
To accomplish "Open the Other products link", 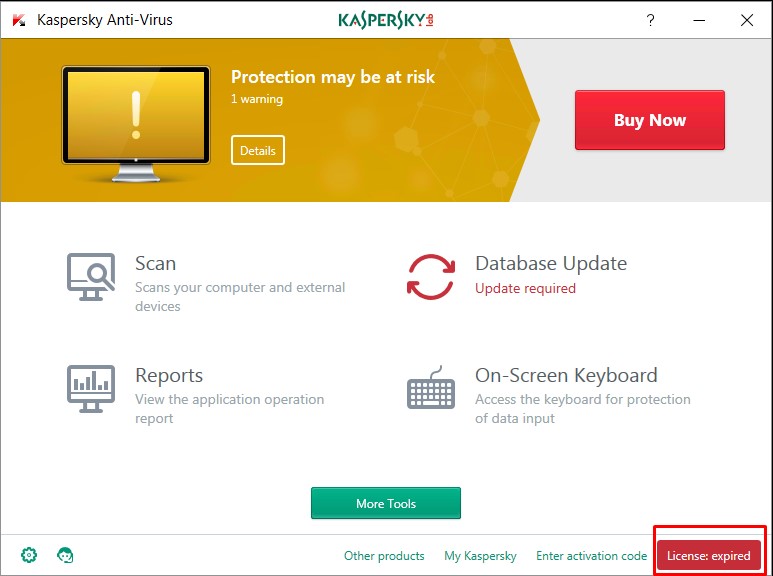I will click(x=384, y=556).
